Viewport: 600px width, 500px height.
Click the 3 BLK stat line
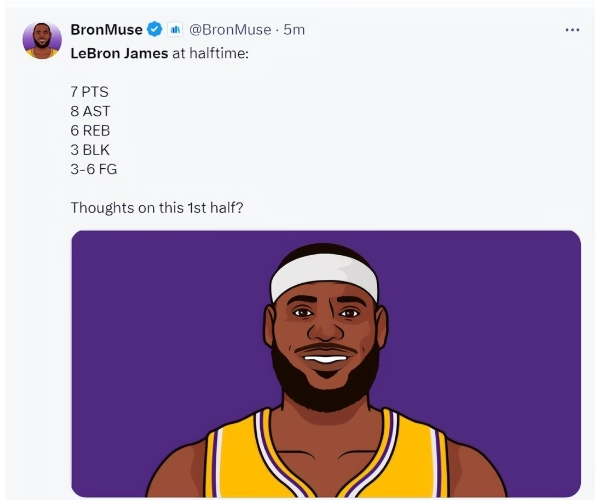tap(90, 150)
